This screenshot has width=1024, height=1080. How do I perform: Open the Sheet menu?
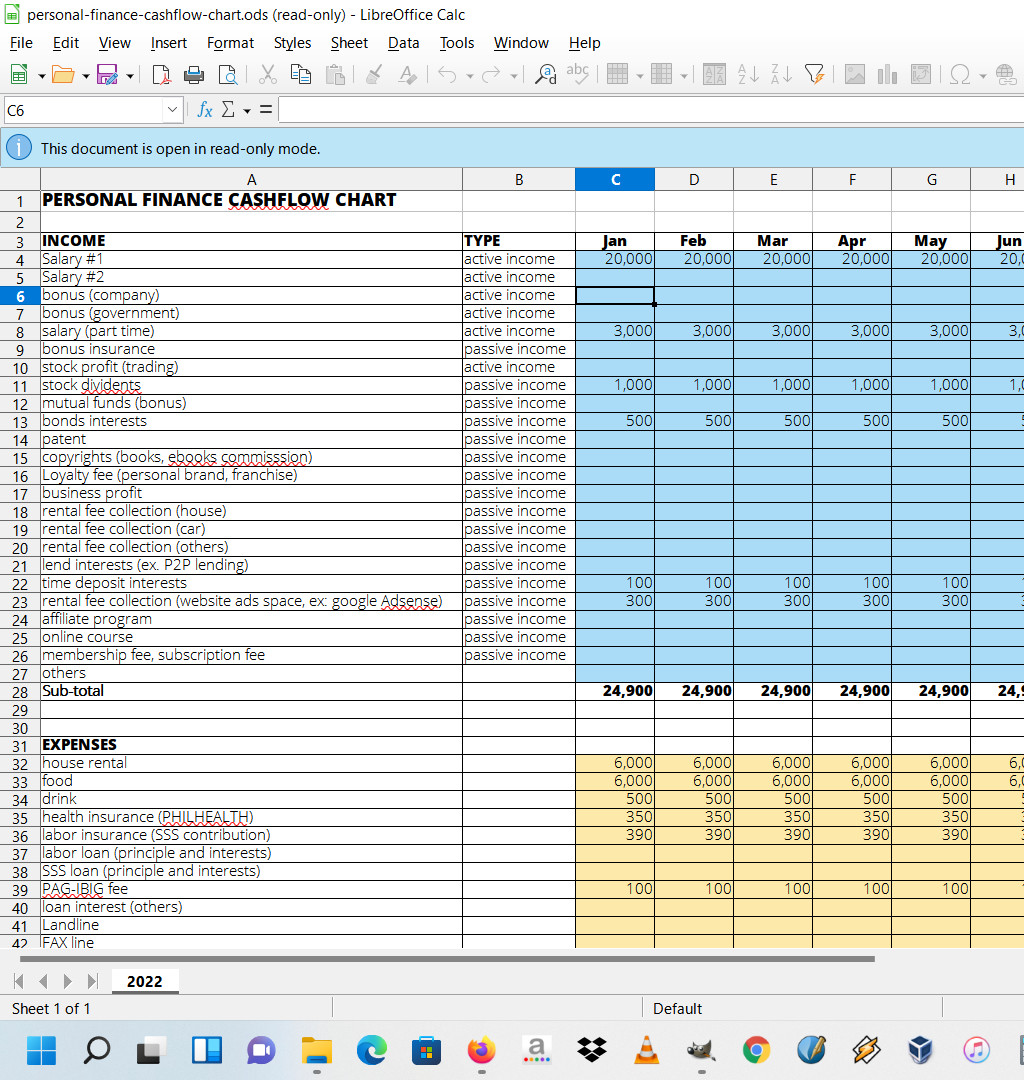349,43
